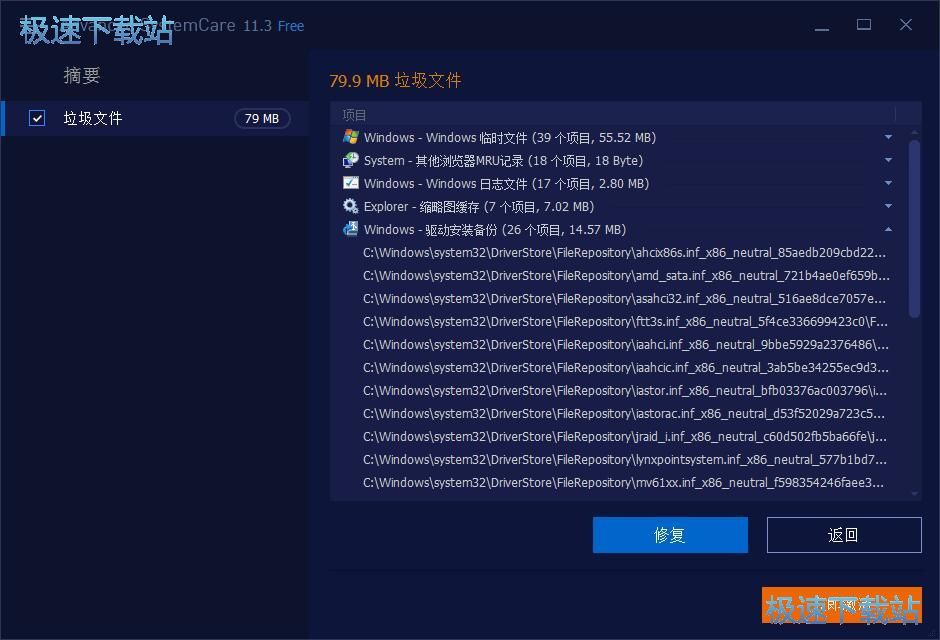Expand the 其他浏览器MRU记录 group arrow
Screen dimensions: 940x640
[888, 160]
